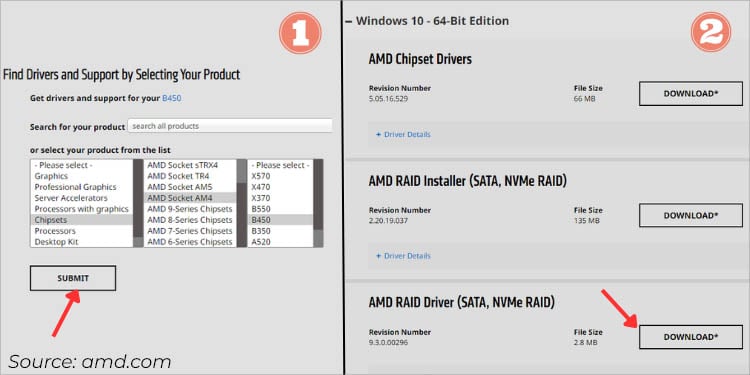Choose AMD Socket AM4 from the list
Viewport: 750px width, 375px height.
190,198
